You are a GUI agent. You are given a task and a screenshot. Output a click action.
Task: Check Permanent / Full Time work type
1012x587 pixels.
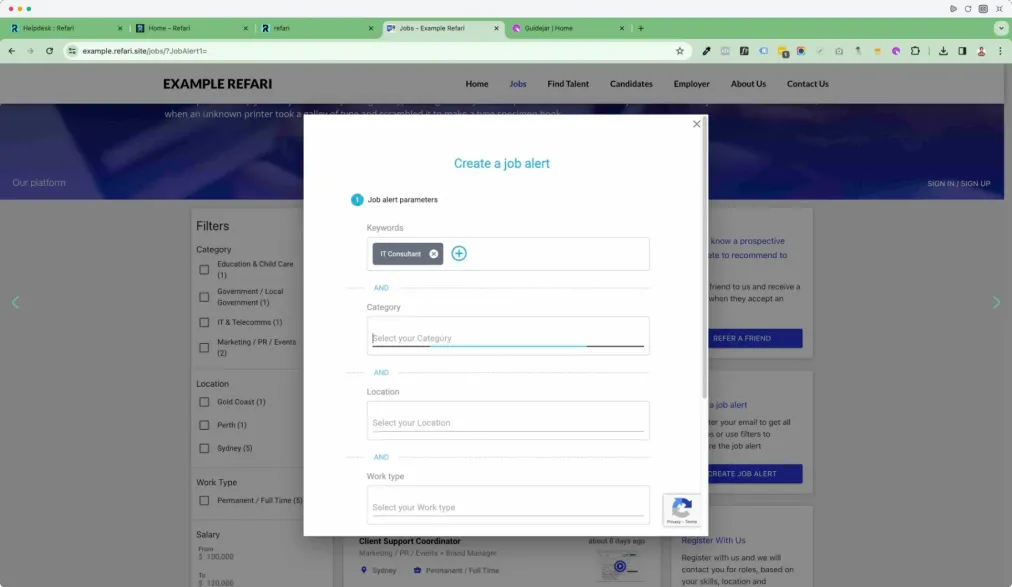pos(204,501)
